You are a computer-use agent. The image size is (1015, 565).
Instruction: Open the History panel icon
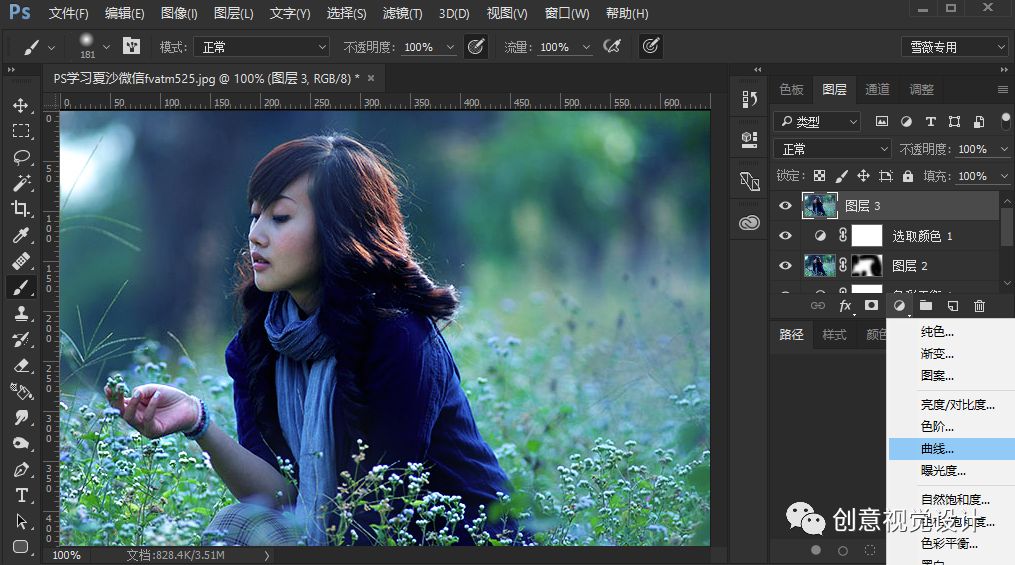tap(750, 98)
